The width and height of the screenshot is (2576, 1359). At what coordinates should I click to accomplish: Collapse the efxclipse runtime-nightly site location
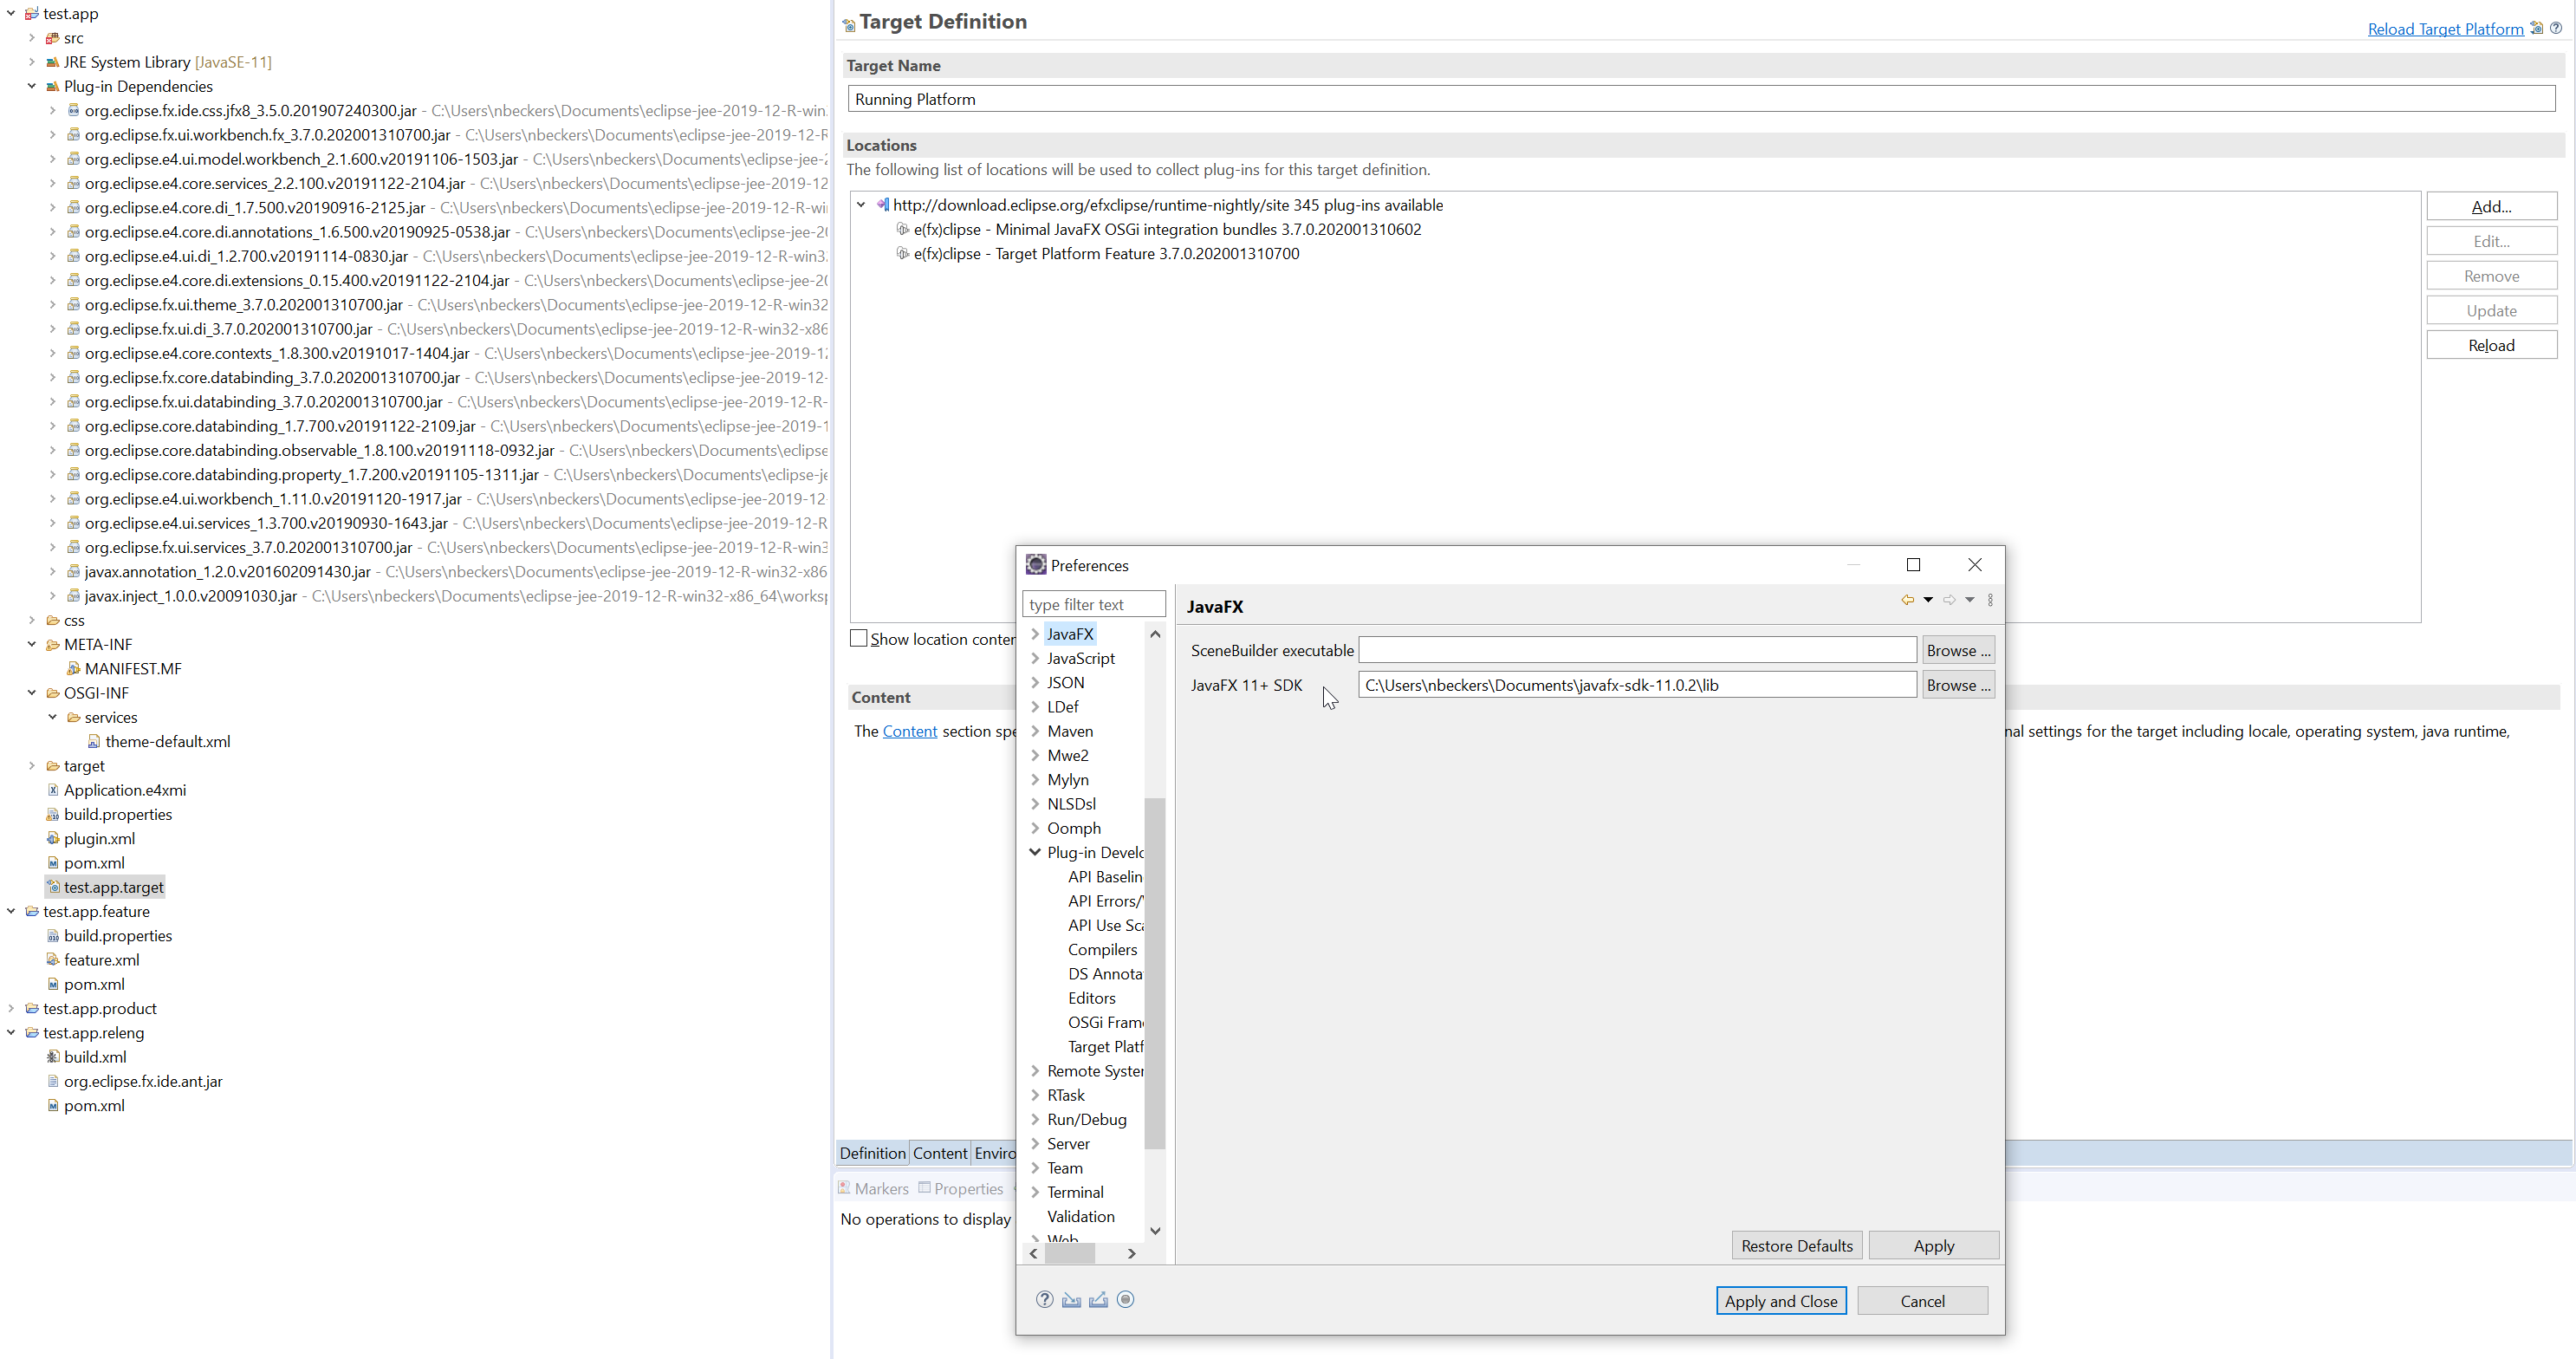tap(861, 204)
